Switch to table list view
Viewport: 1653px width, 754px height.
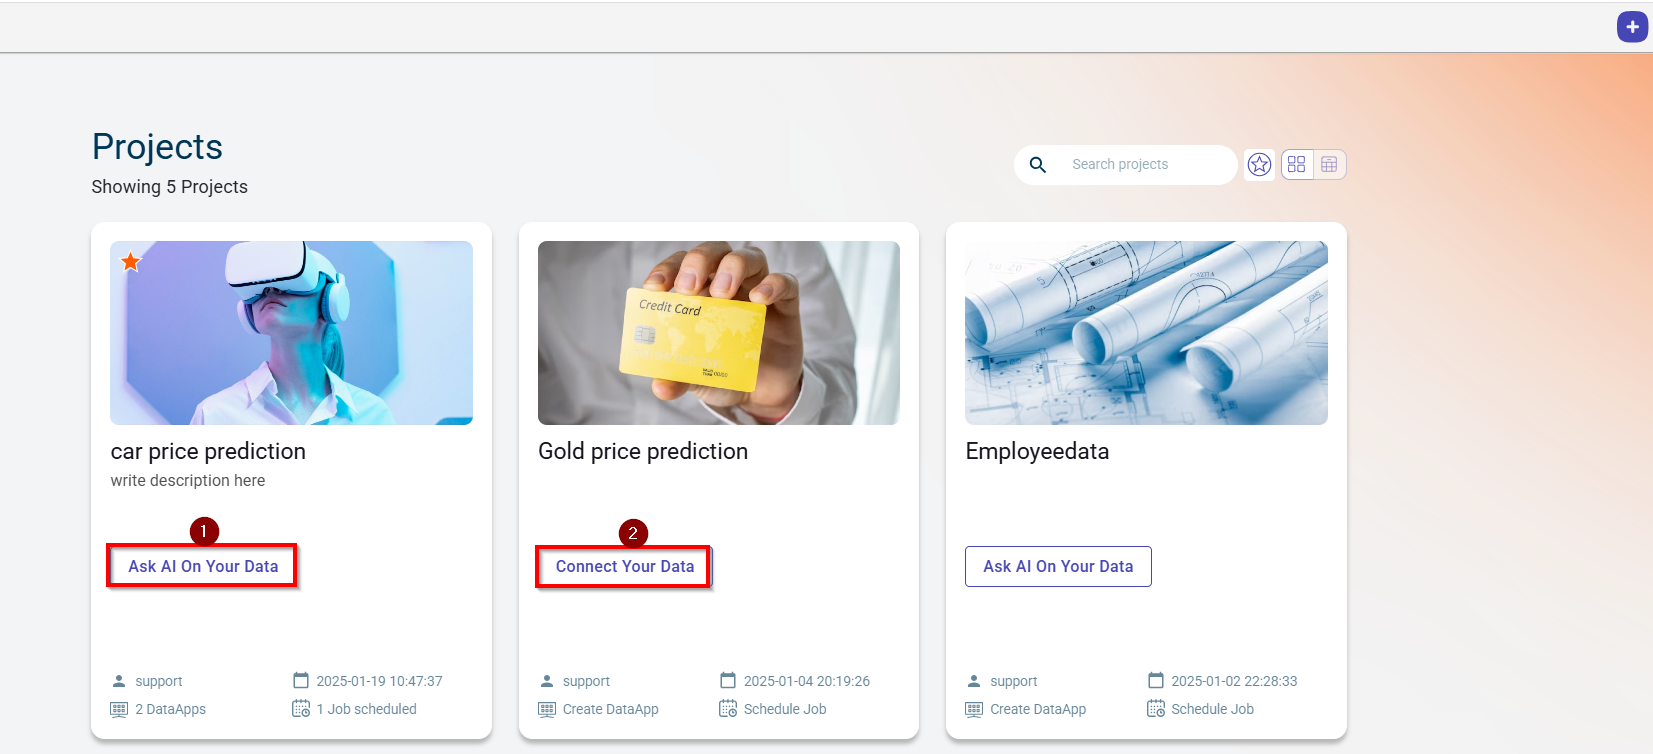coord(1329,164)
